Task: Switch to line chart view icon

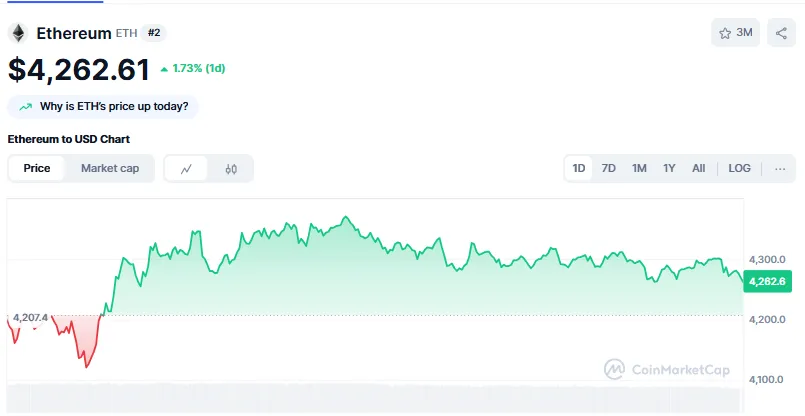Action: pos(186,169)
